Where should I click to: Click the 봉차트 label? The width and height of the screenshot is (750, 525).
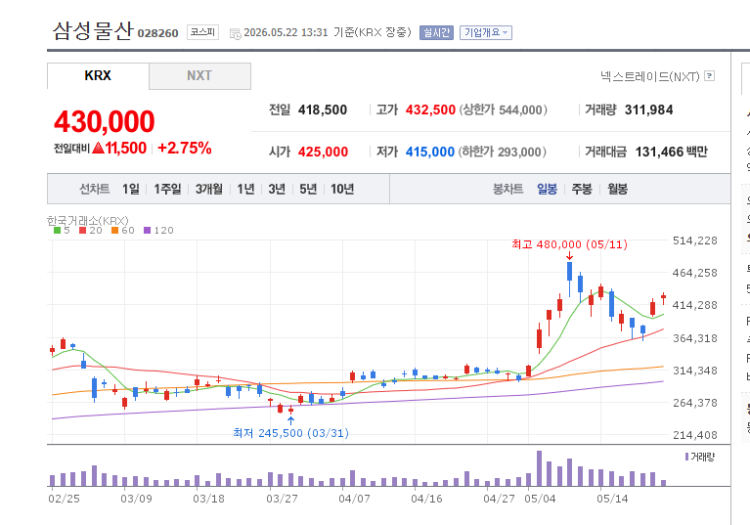[508, 189]
